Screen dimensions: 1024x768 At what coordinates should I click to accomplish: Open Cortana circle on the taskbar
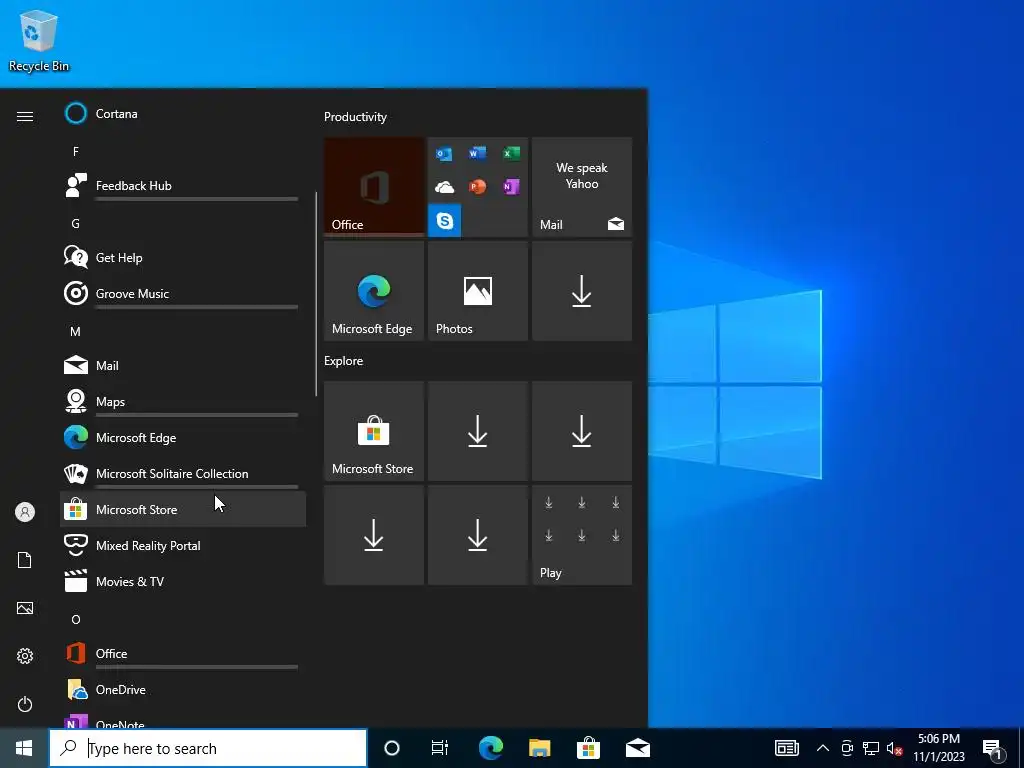point(392,748)
